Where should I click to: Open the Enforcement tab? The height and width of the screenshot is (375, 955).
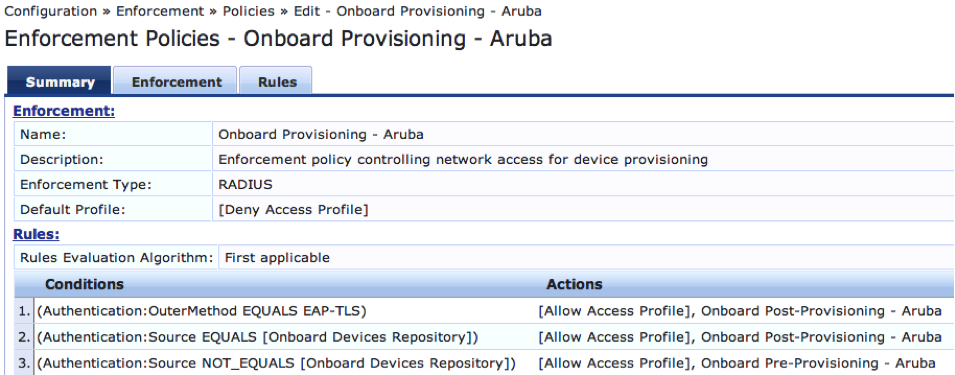176,81
